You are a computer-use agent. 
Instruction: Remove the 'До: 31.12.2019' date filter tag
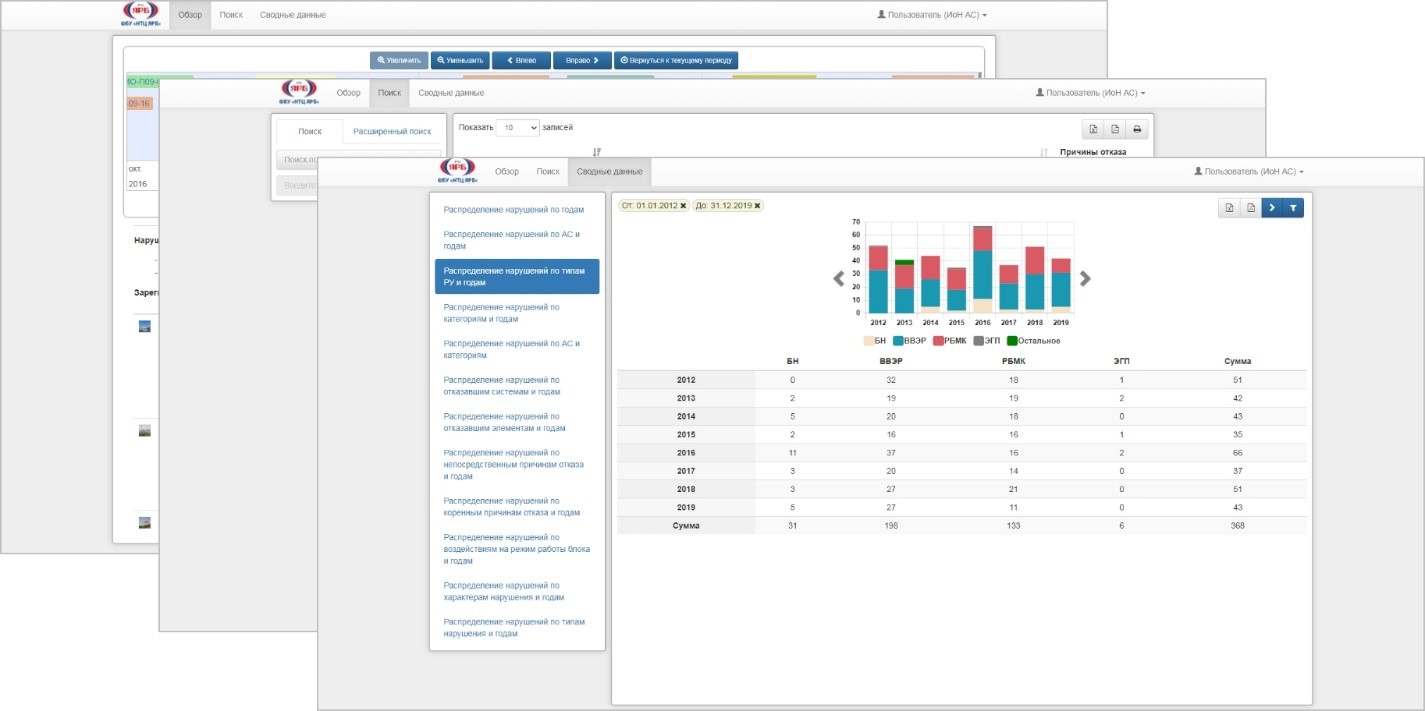(757, 206)
